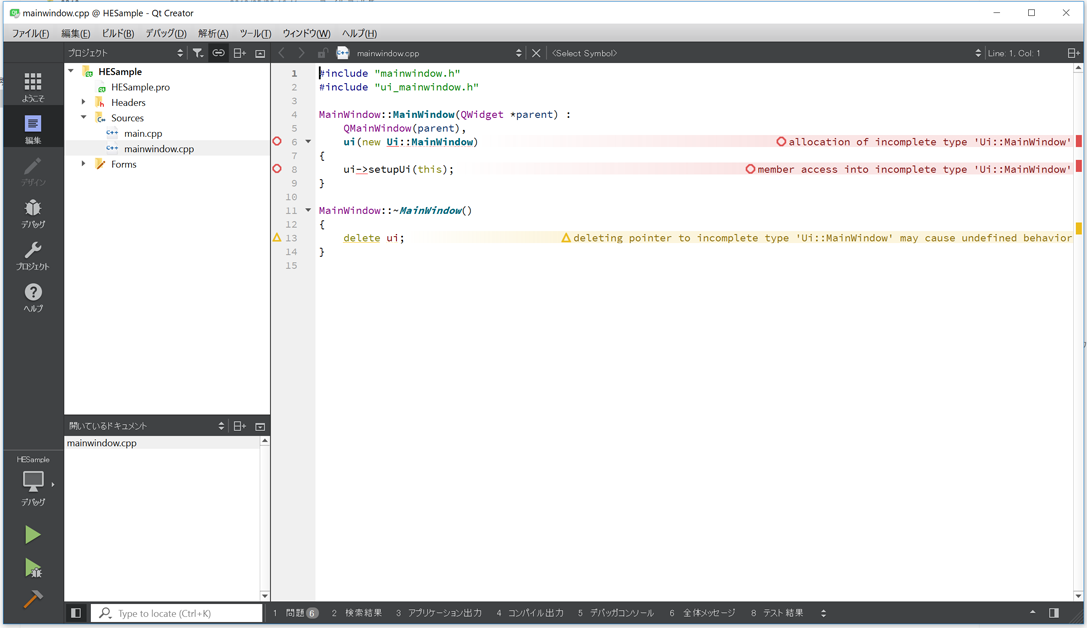Click the C++ file type icon in editor toolbar
1087x628 pixels.
pyautogui.click(x=342, y=53)
